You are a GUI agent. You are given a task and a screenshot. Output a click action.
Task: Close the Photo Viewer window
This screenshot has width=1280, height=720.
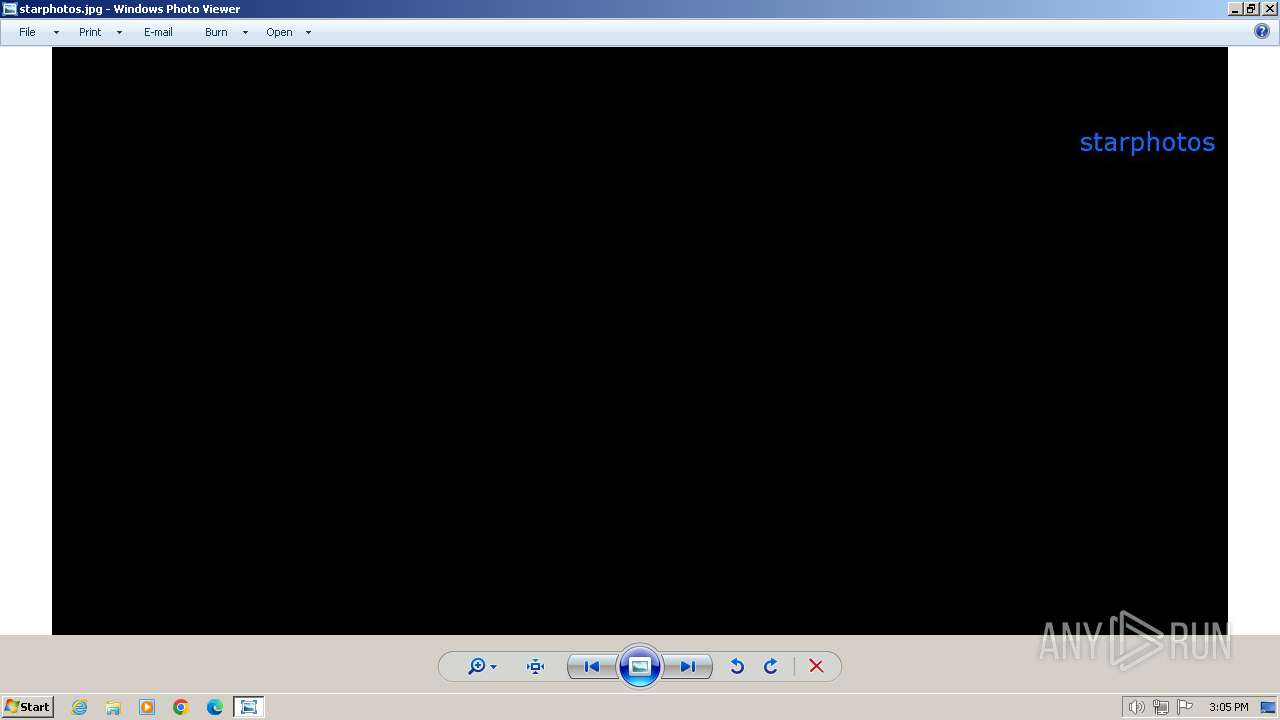(x=1269, y=9)
